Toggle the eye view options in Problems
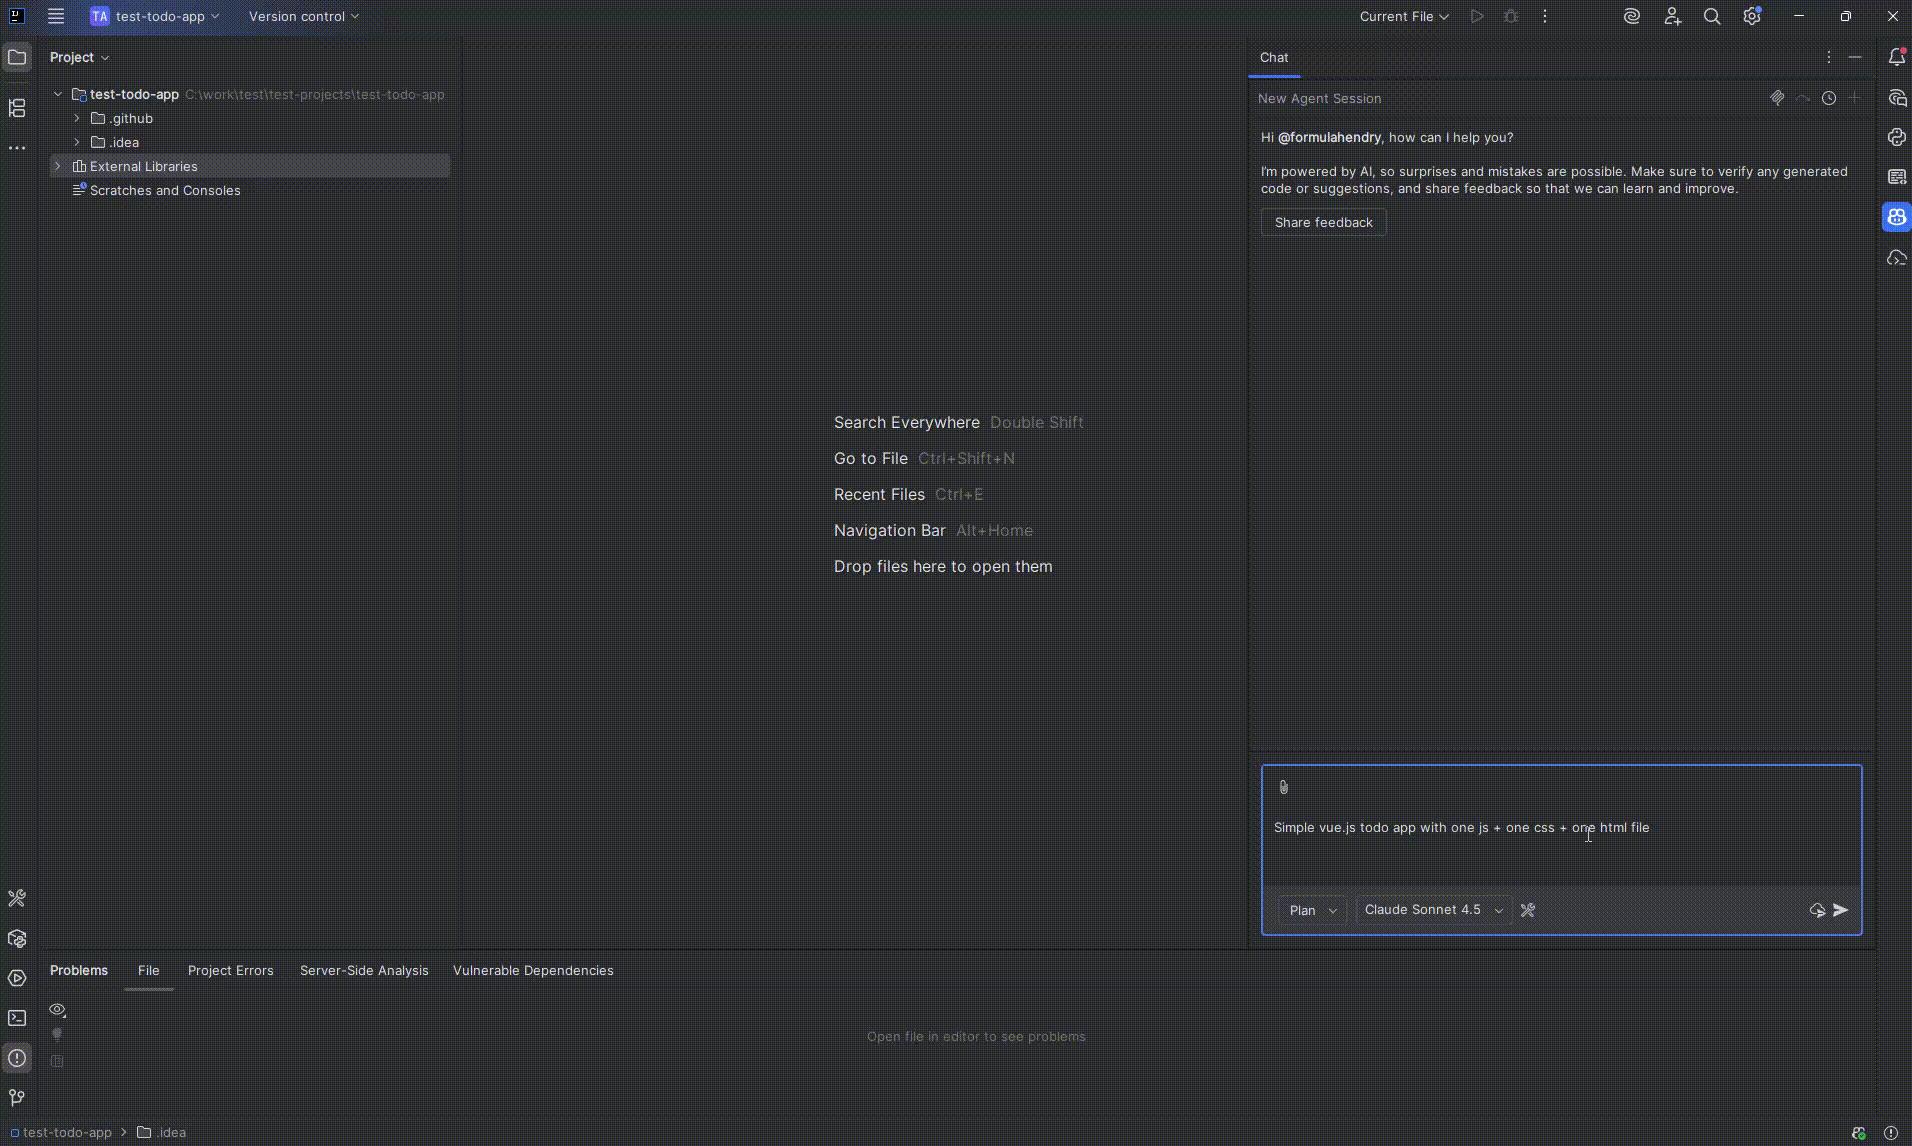This screenshot has height=1146, width=1912. [x=57, y=1010]
